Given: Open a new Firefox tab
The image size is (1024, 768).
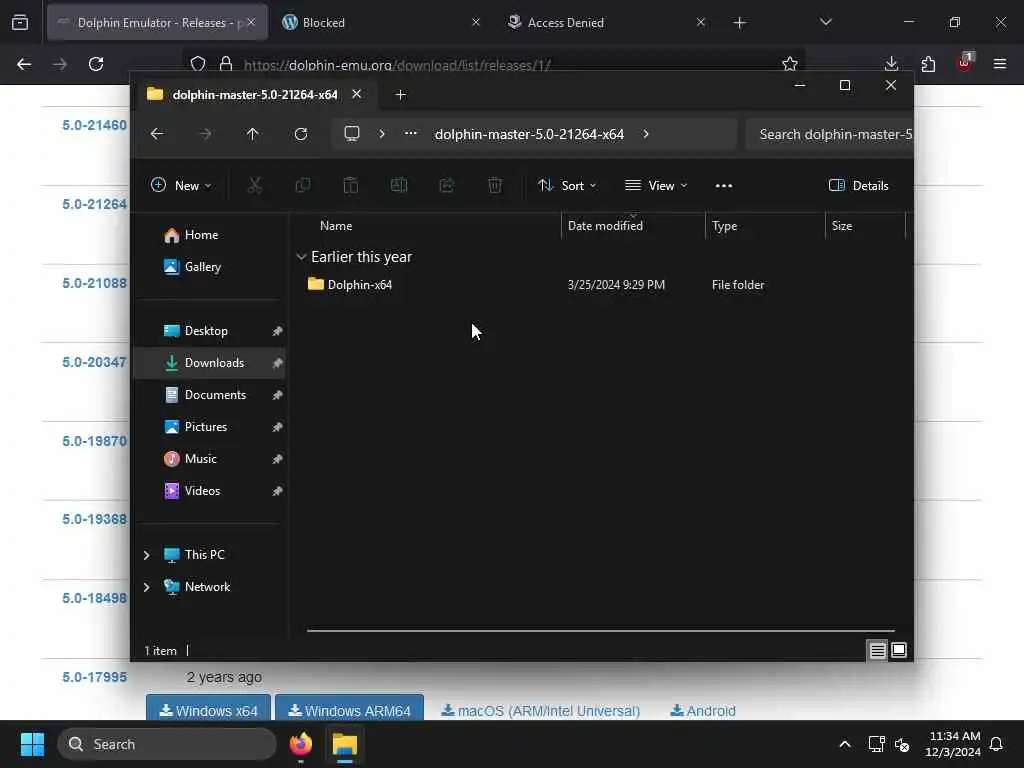Looking at the screenshot, I should [739, 23].
